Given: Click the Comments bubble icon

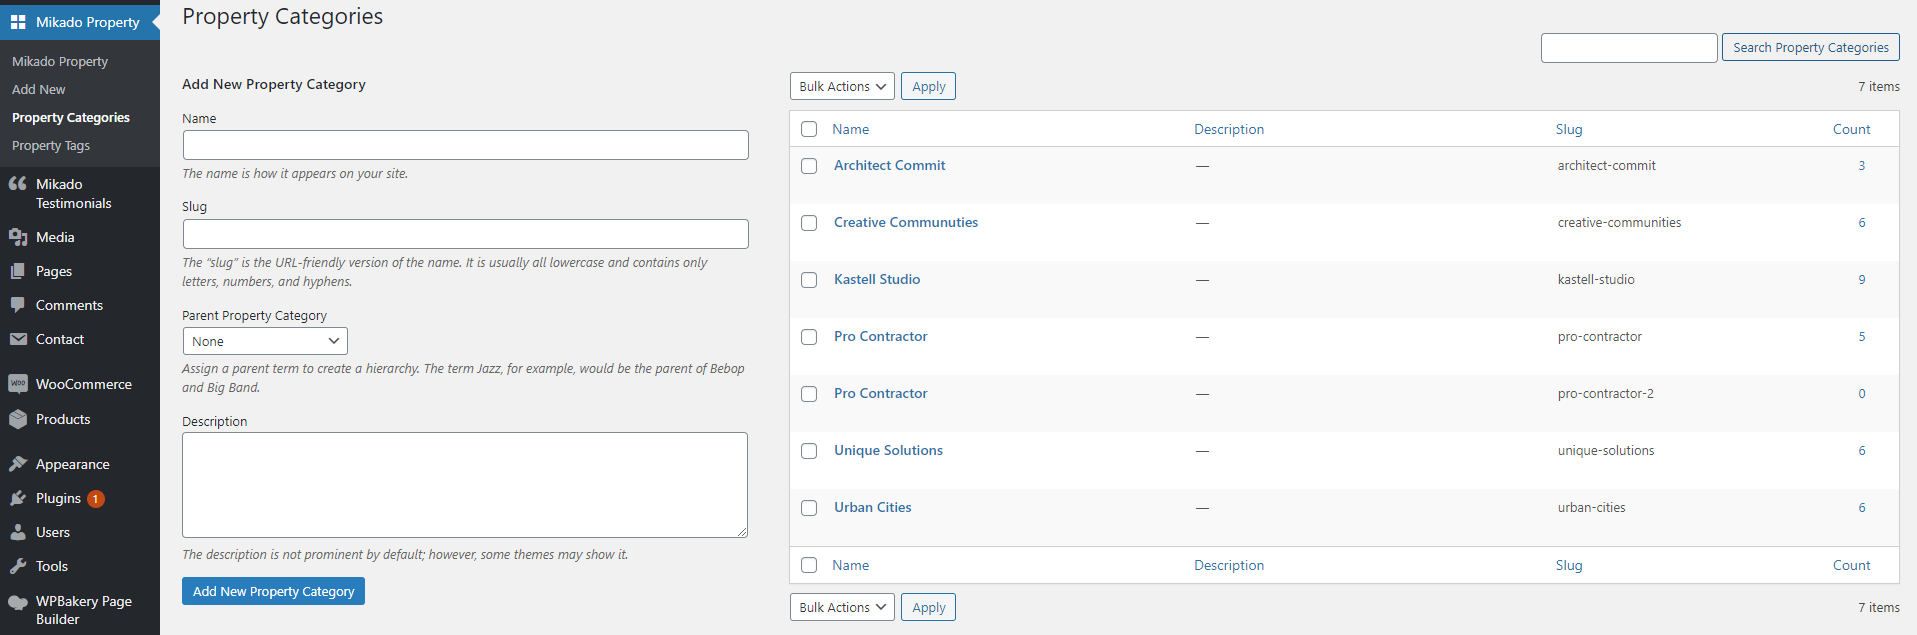Looking at the screenshot, I should [x=18, y=305].
